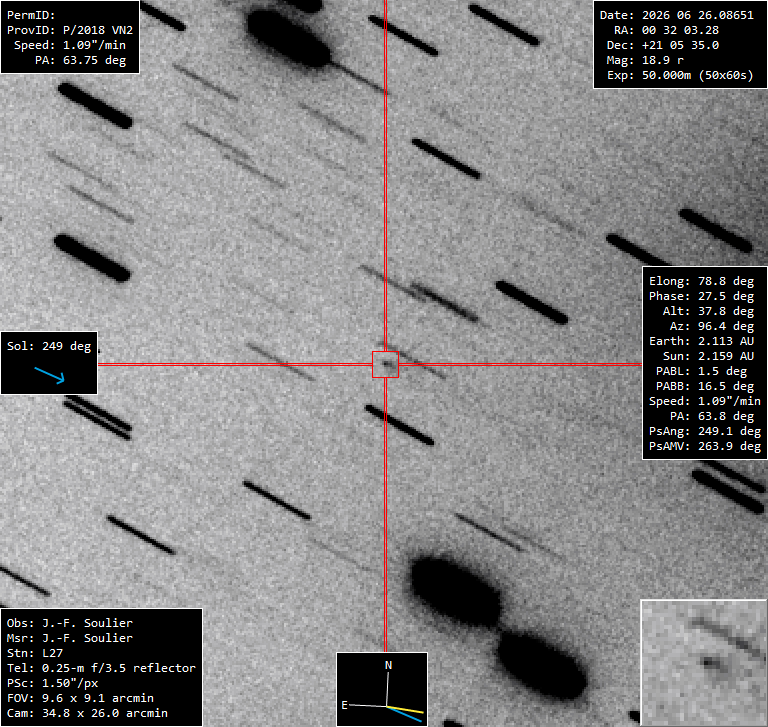768x727 pixels.
Task: Click 'Az: 96.4 deg' entry
Action: [712, 326]
